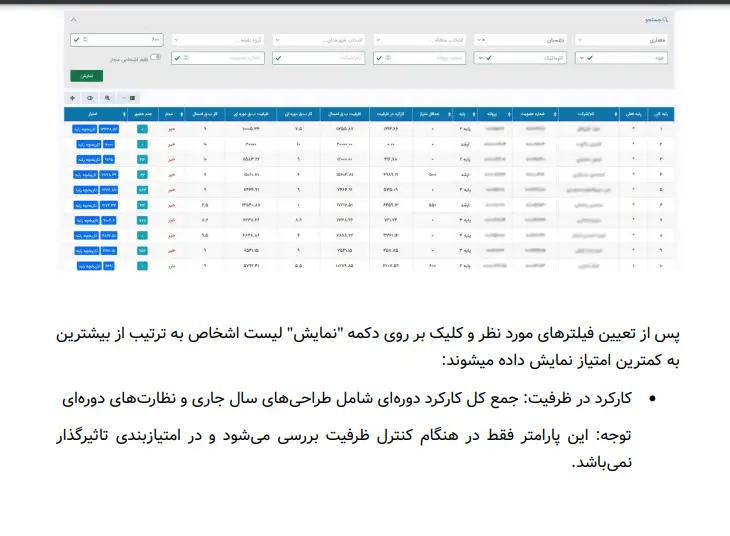Click تاریخچه رتبه button in rank 5 row
This screenshot has height=536, width=730.
click(x=86, y=190)
